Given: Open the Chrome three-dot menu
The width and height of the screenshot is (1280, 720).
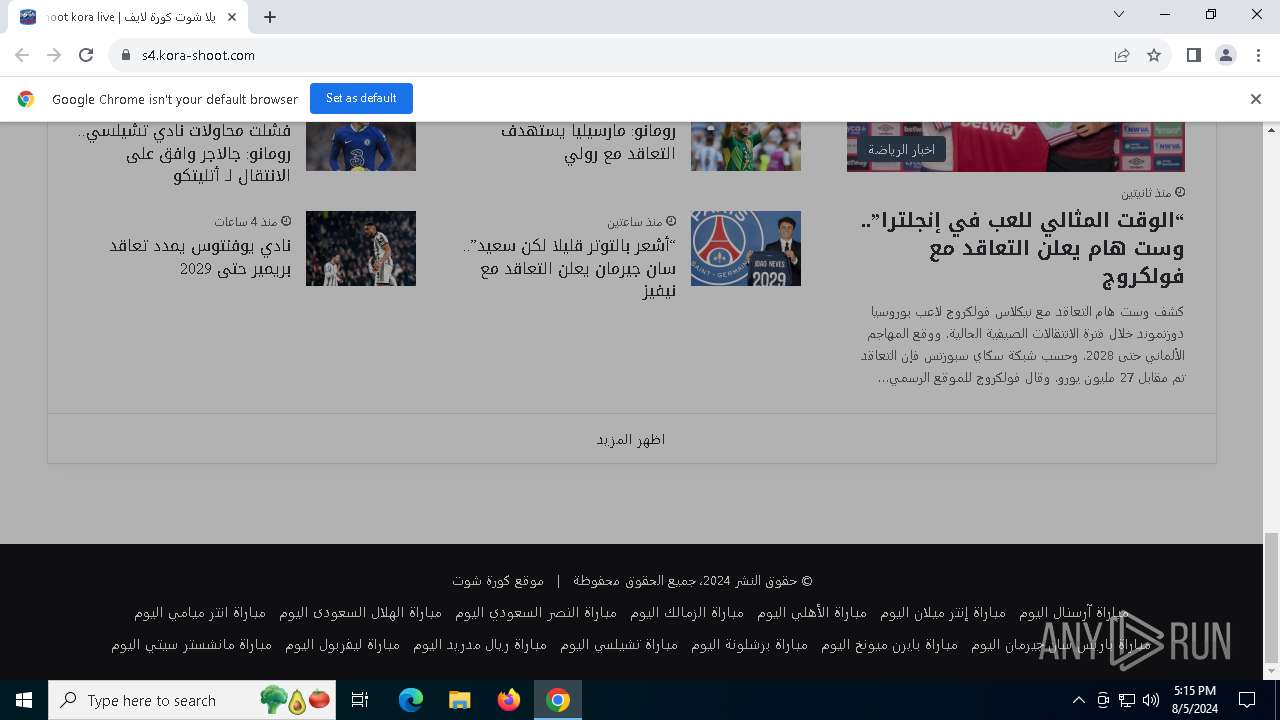Looking at the screenshot, I should coord(1258,55).
